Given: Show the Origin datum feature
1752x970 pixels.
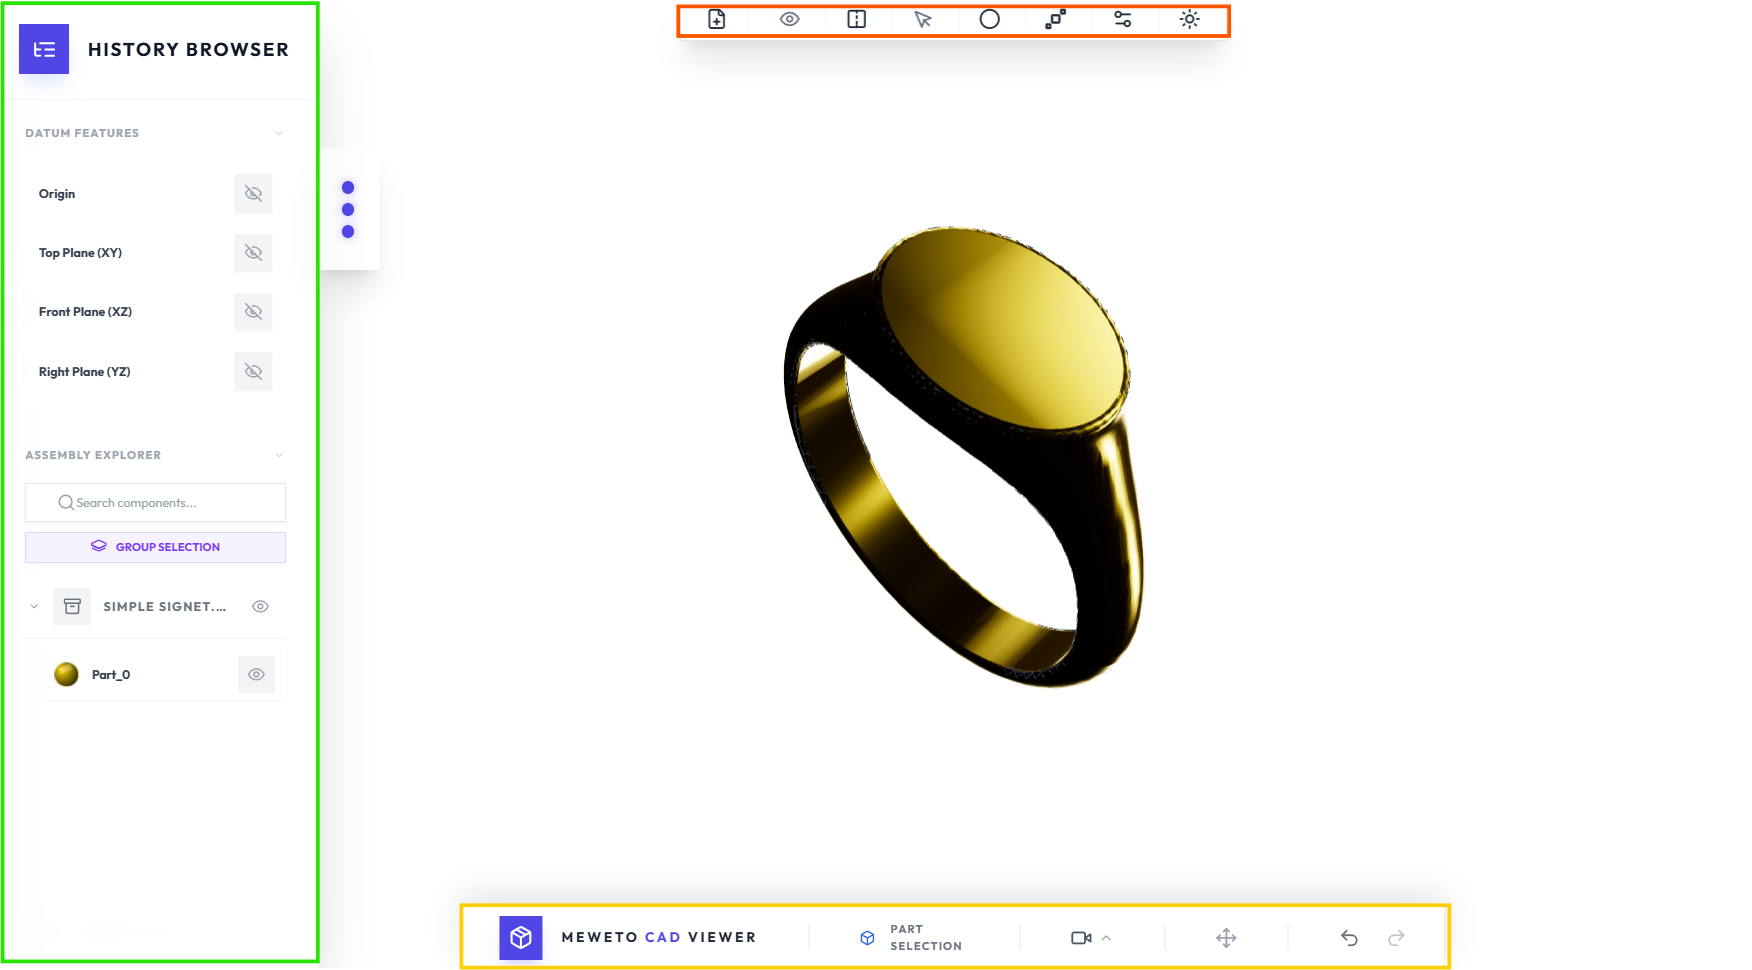Looking at the screenshot, I should click(x=254, y=194).
